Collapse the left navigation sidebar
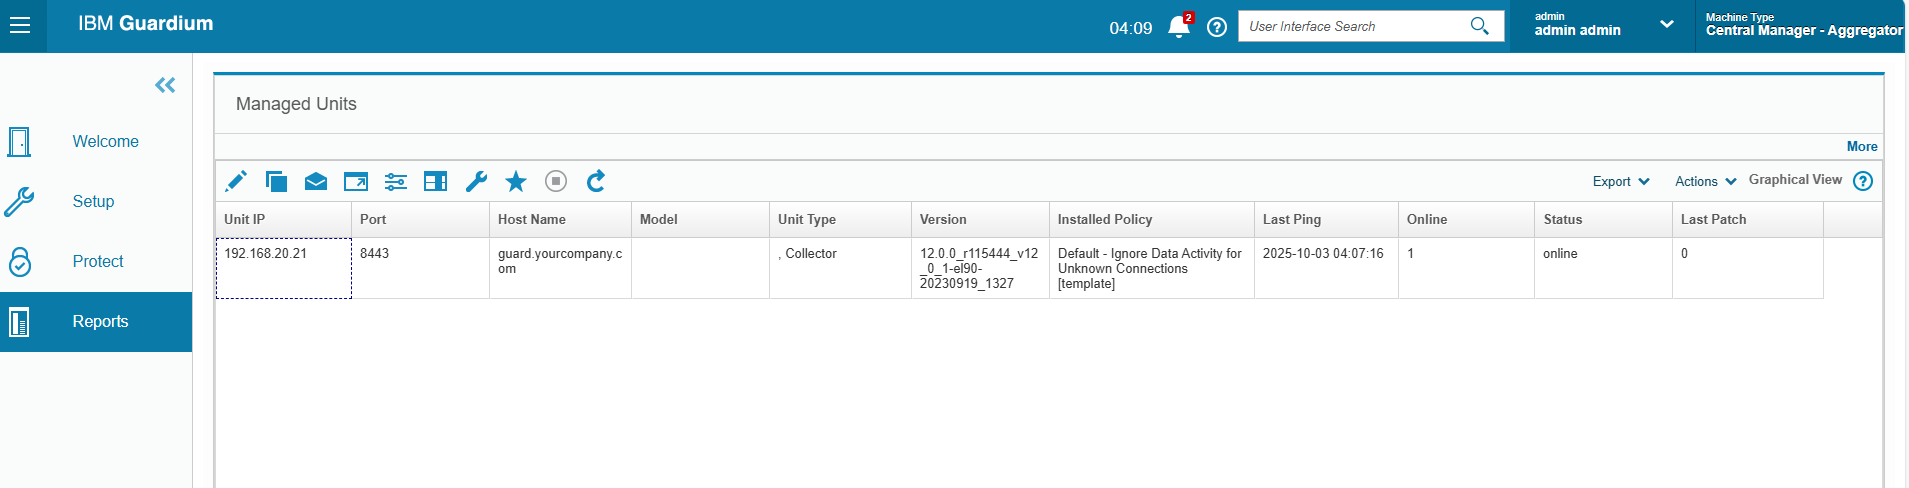Image resolution: width=1909 pixels, height=488 pixels. [x=165, y=85]
